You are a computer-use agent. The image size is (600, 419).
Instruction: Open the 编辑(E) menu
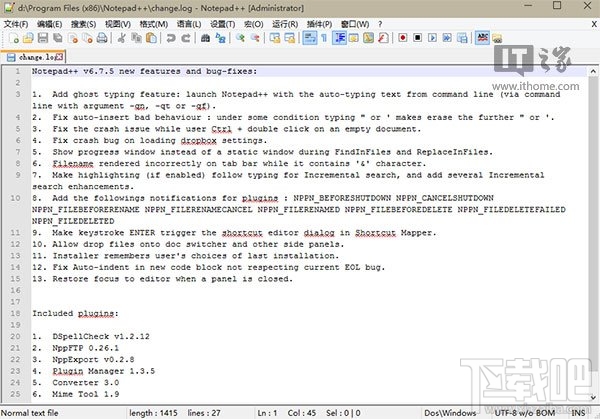coord(49,24)
